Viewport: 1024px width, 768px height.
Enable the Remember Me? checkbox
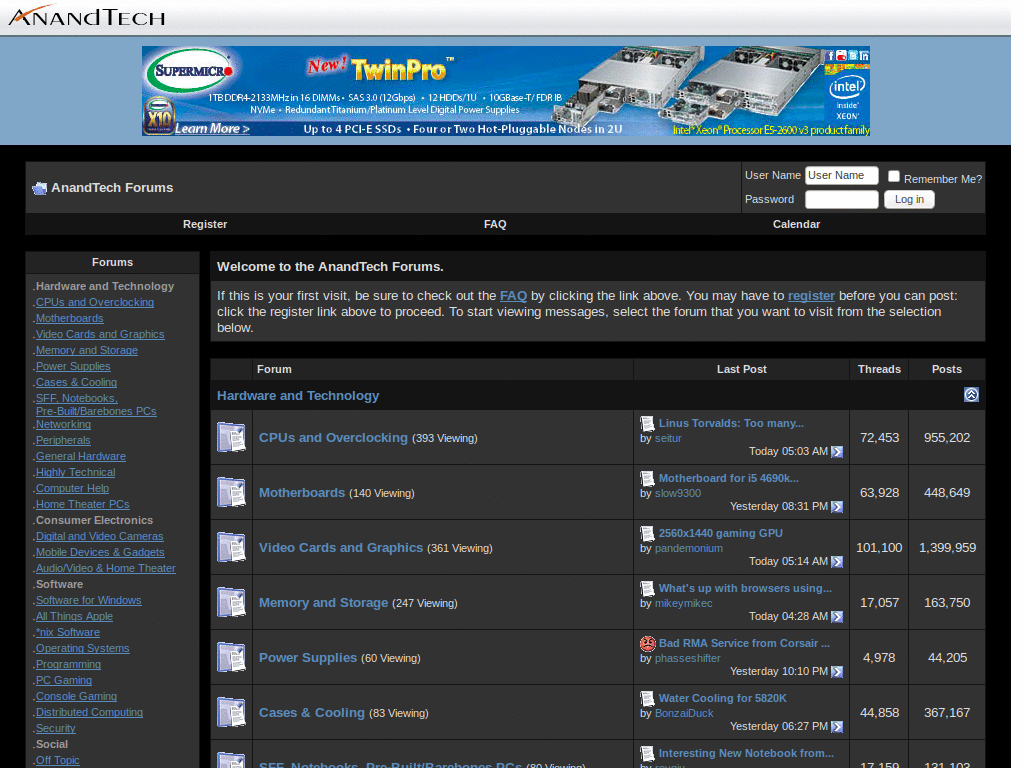pos(893,175)
